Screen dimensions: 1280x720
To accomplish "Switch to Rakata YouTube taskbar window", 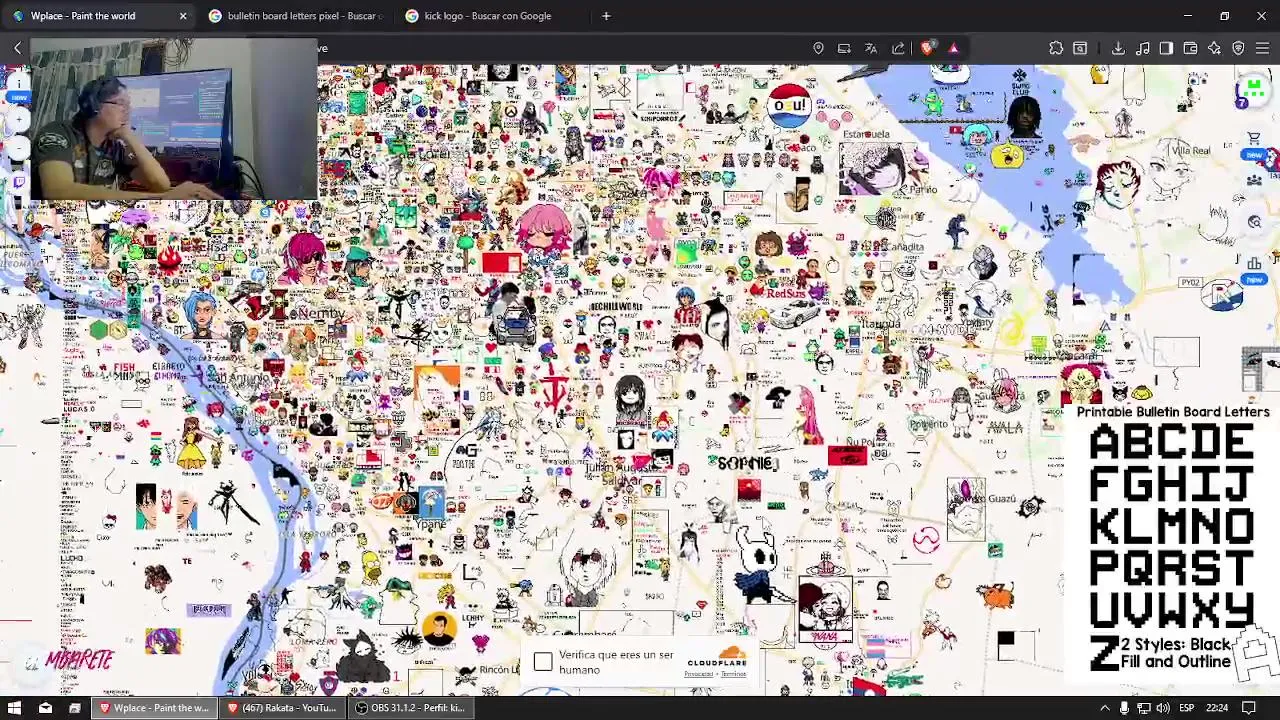I will [x=282, y=708].
